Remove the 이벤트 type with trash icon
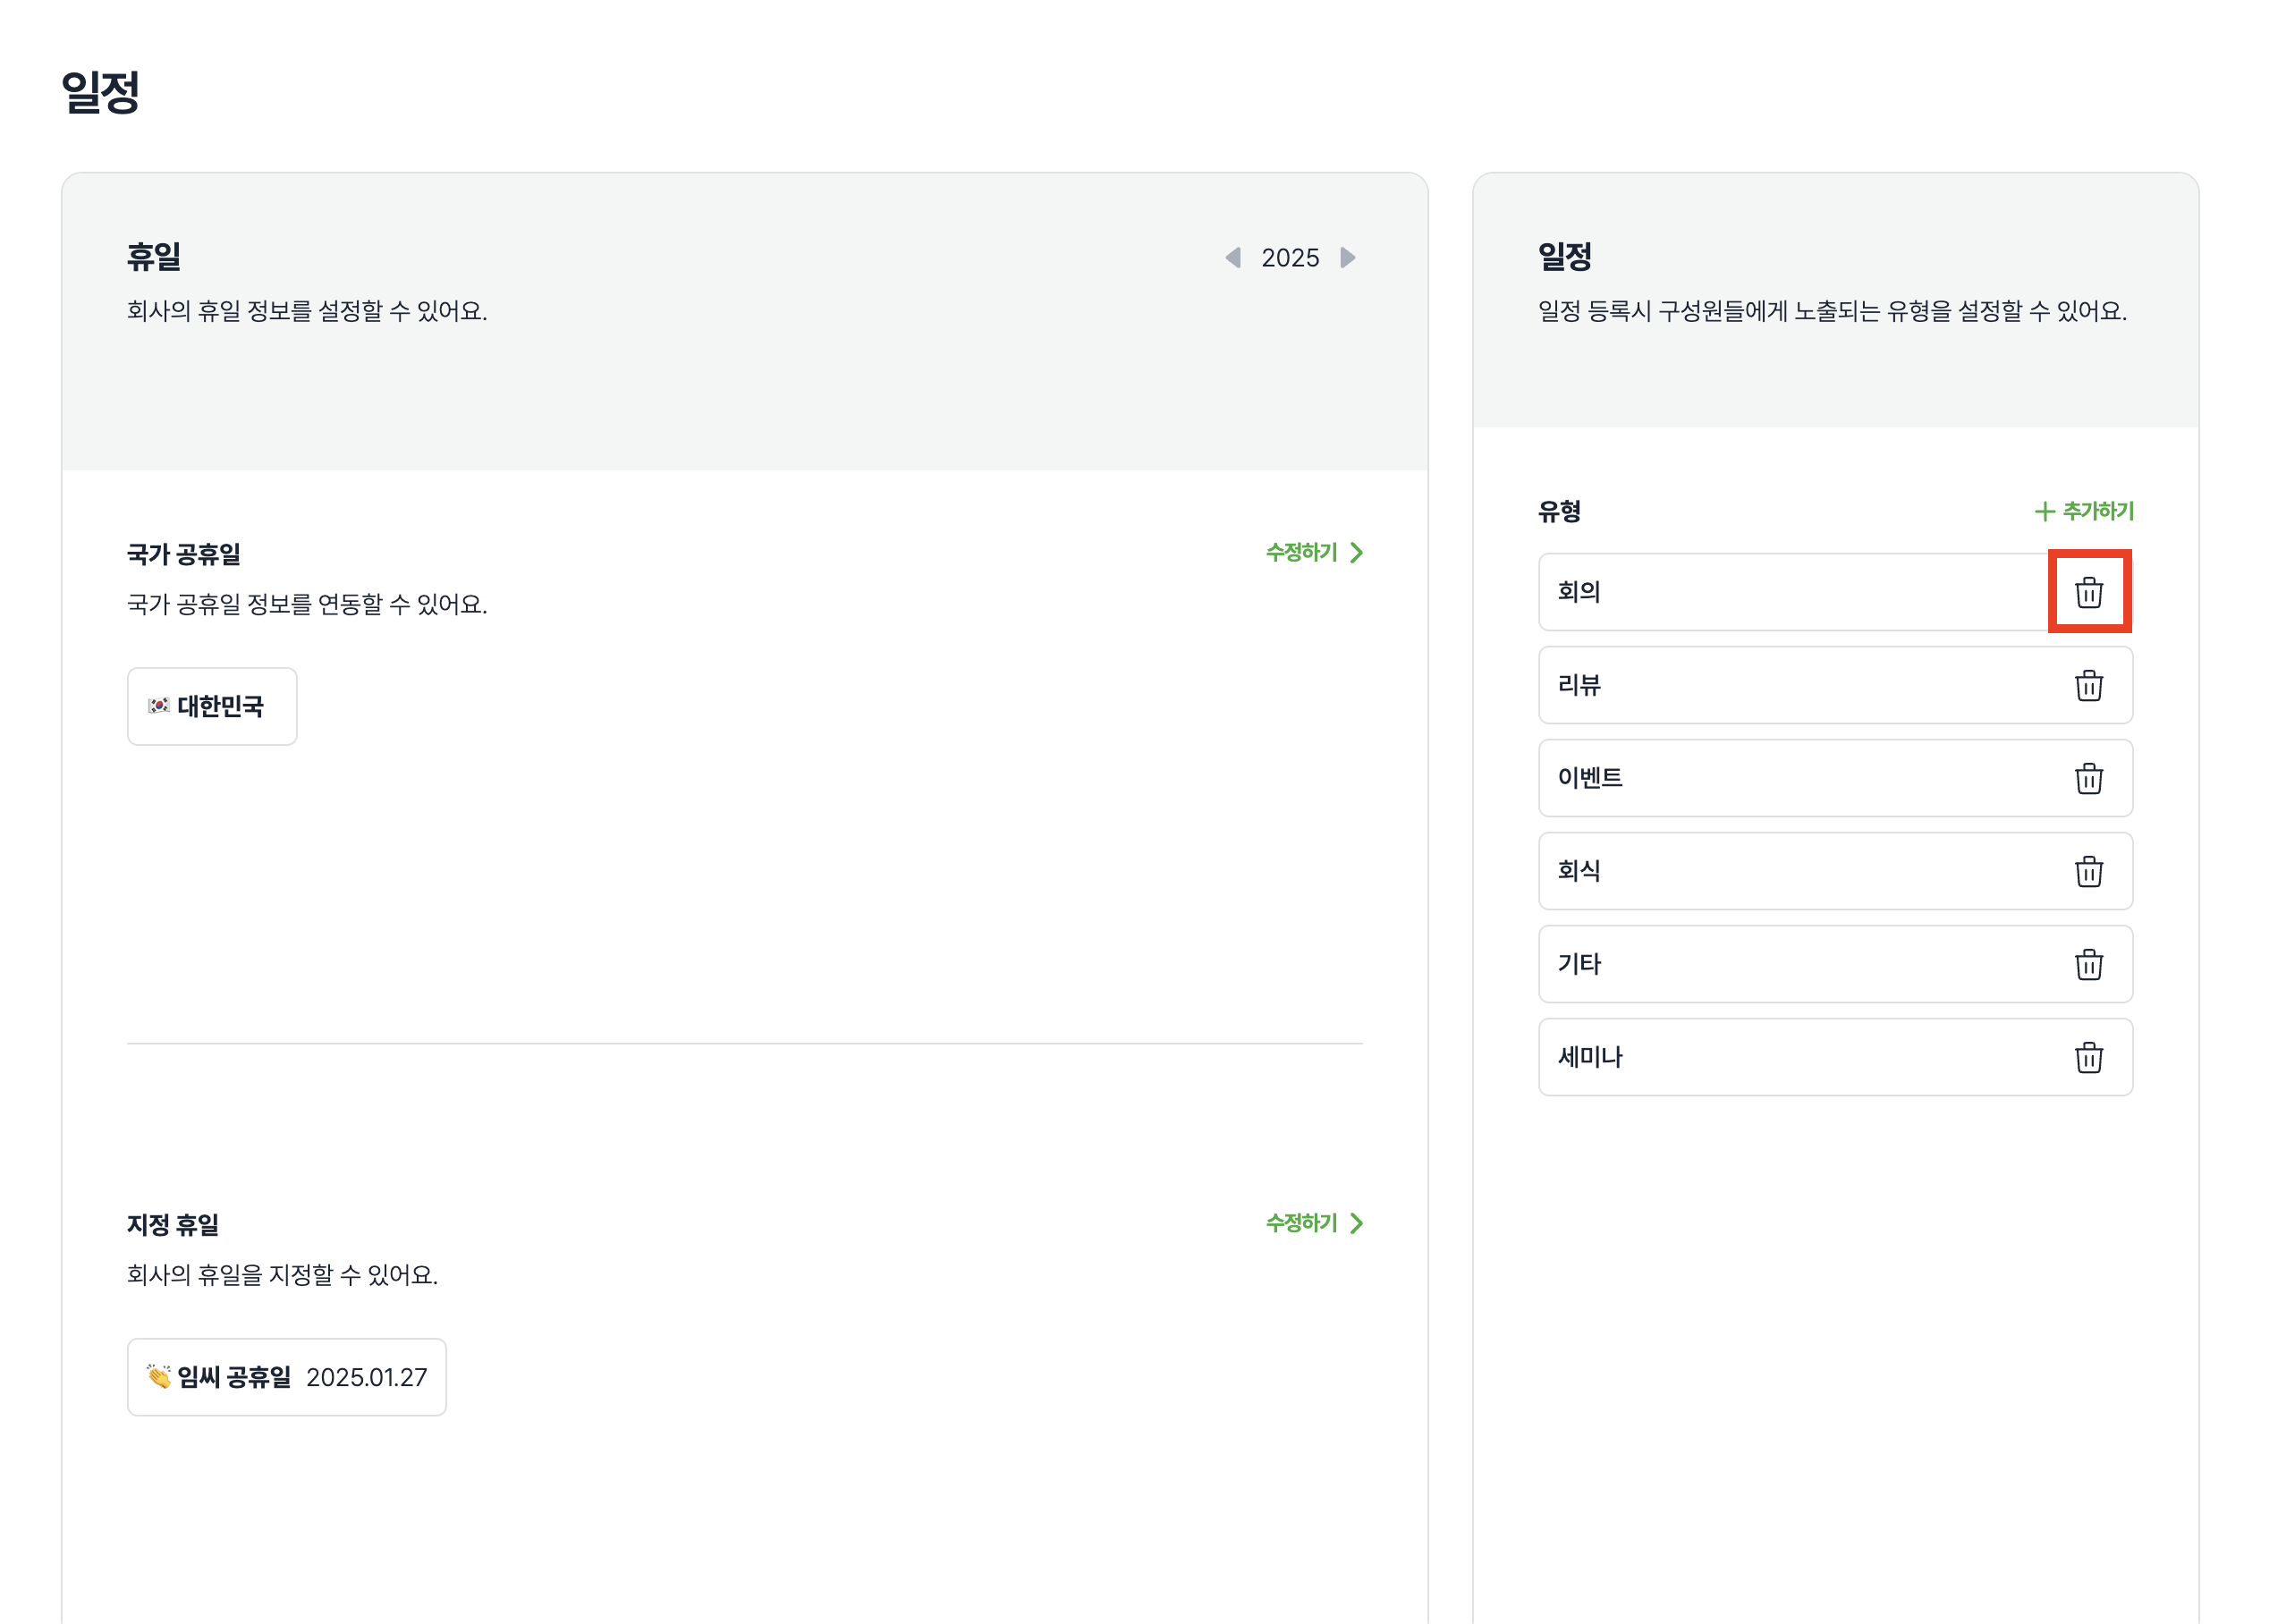Image resolution: width=2286 pixels, height=1624 pixels. (2088, 778)
